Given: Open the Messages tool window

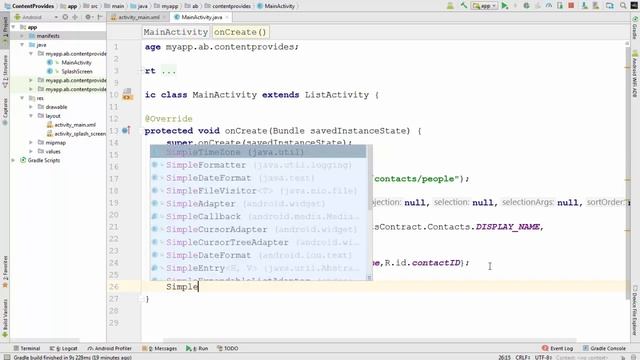Looking at the screenshot, I should (x=160, y=349).
